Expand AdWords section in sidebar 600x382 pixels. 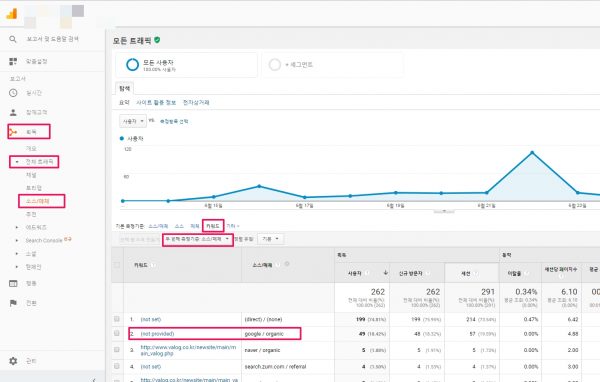(16, 227)
